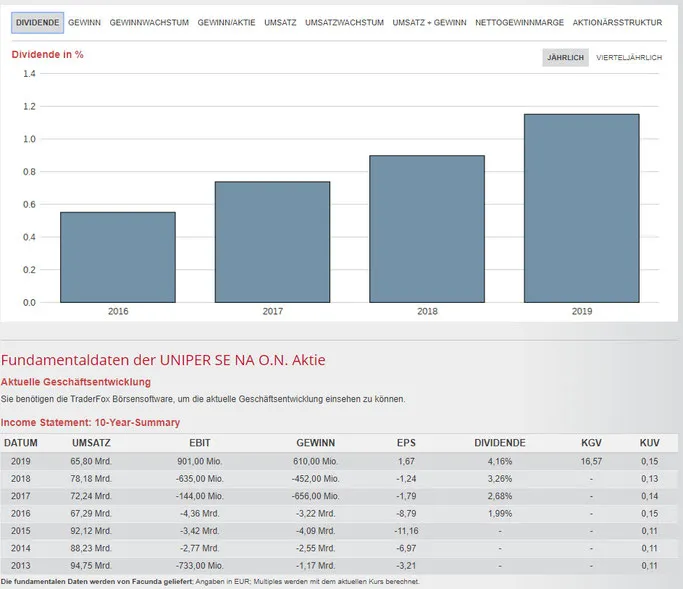The image size is (683, 589).
Task: Show the UMSATZ + GEWINN tab
Action: point(429,23)
